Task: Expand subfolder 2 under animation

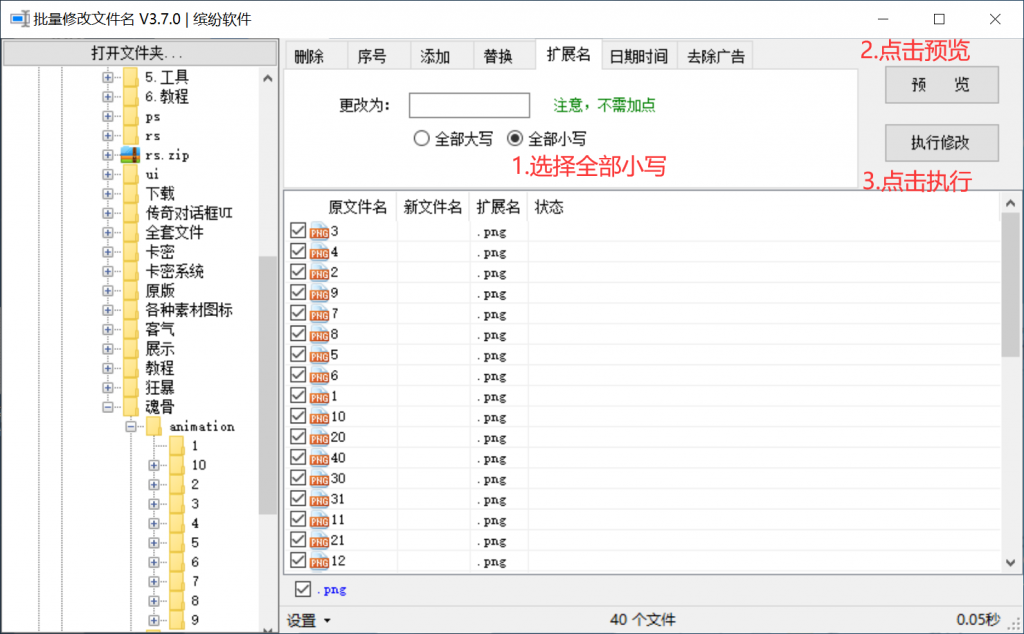Action: [153, 484]
